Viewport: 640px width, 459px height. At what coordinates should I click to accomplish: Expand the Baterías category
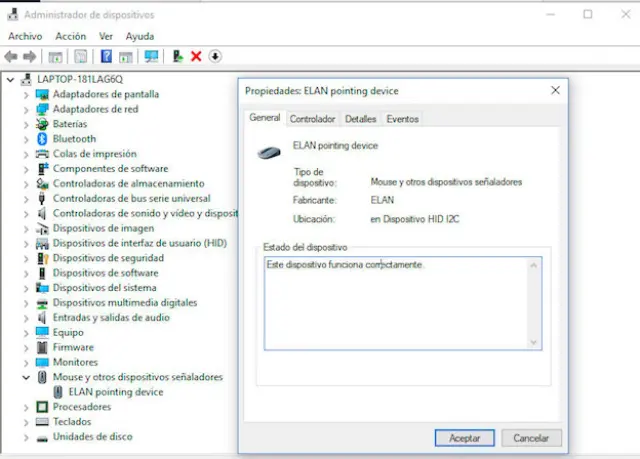[x=26, y=124]
